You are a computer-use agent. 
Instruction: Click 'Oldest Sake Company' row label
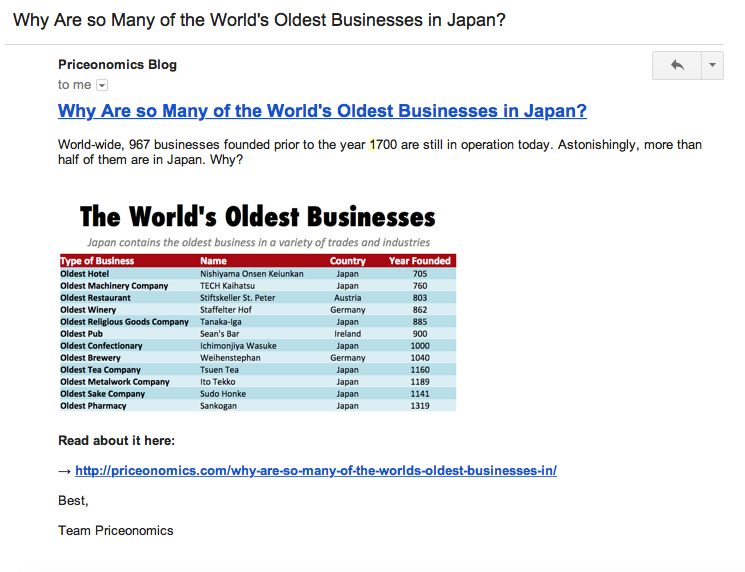(102, 393)
